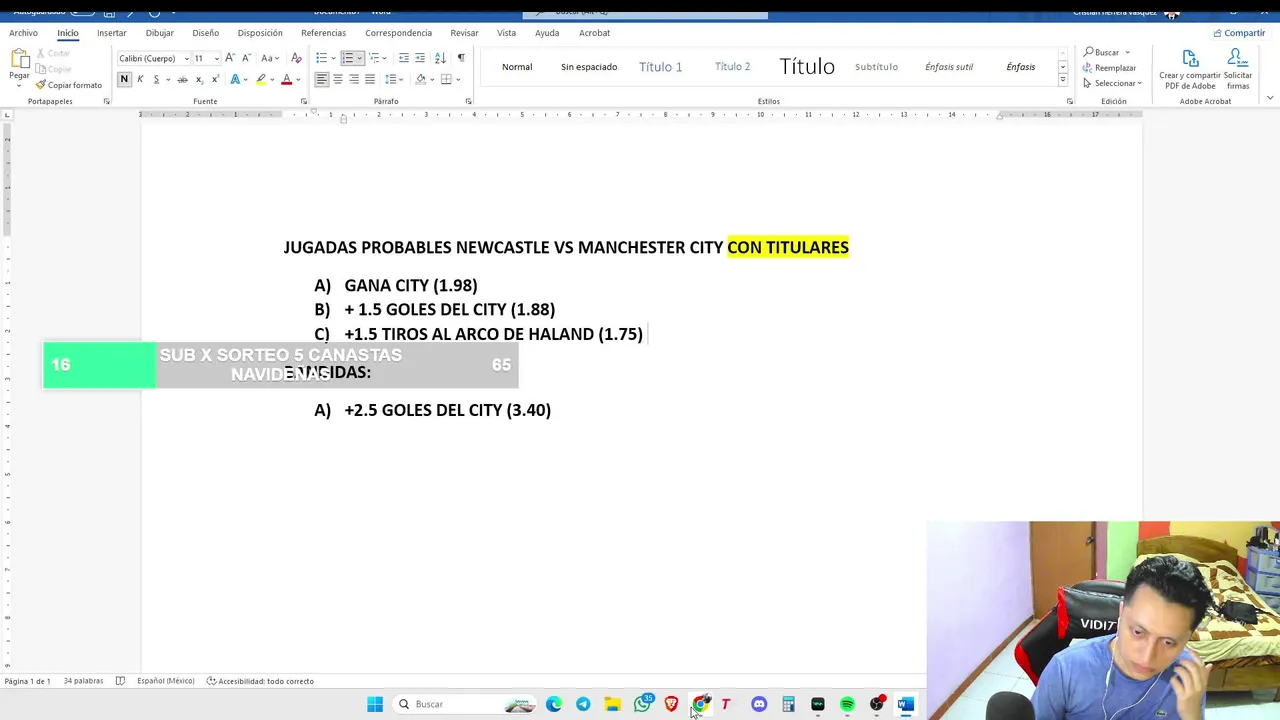Click Crear y compartir PDF de Adobe
This screenshot has width=1280, height=720.
pyautogui.click(x=1190, y=70)
